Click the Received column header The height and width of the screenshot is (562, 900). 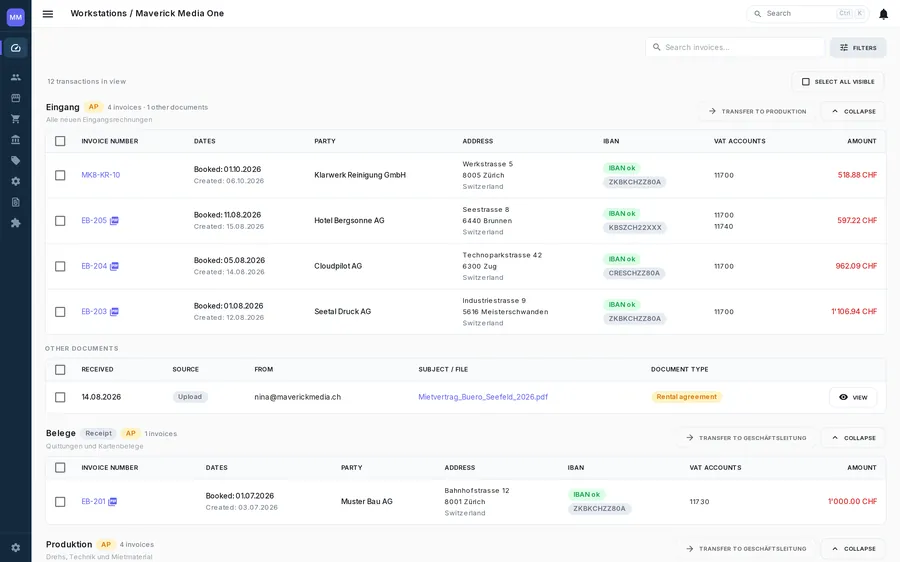click(x=98, y=370)
